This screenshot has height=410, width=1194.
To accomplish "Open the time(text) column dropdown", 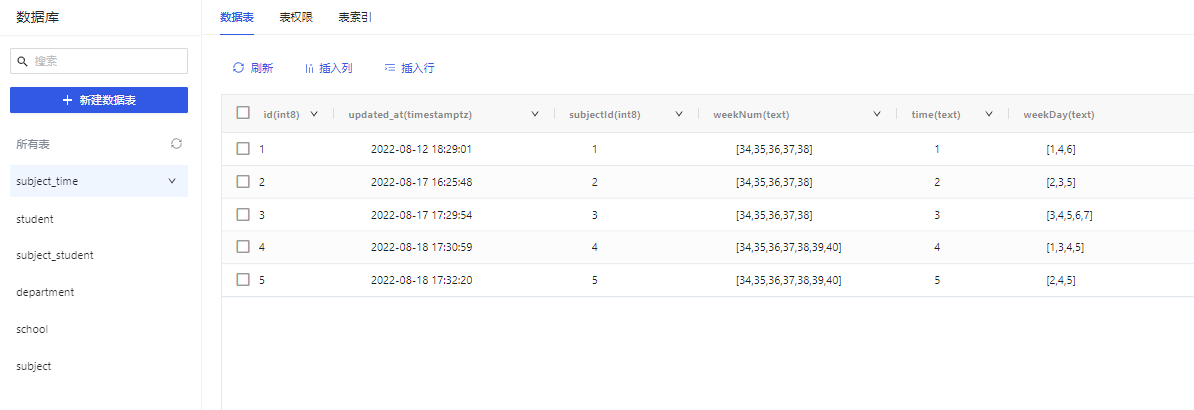I will [x=988, y=114].
